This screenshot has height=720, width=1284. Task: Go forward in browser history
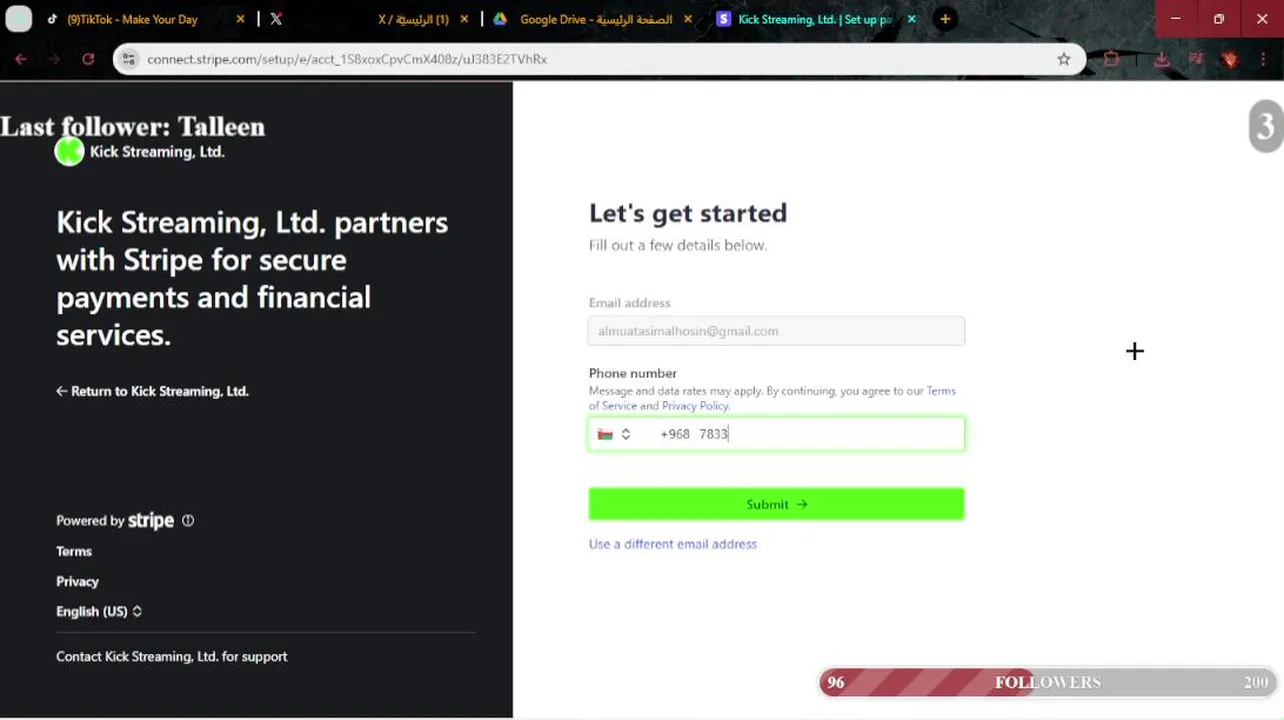click(x=54, y=60)
